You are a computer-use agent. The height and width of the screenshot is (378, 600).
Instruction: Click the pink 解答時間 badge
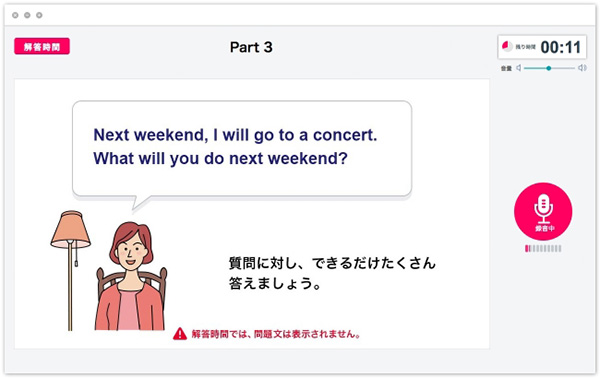[x=42, y=46]
